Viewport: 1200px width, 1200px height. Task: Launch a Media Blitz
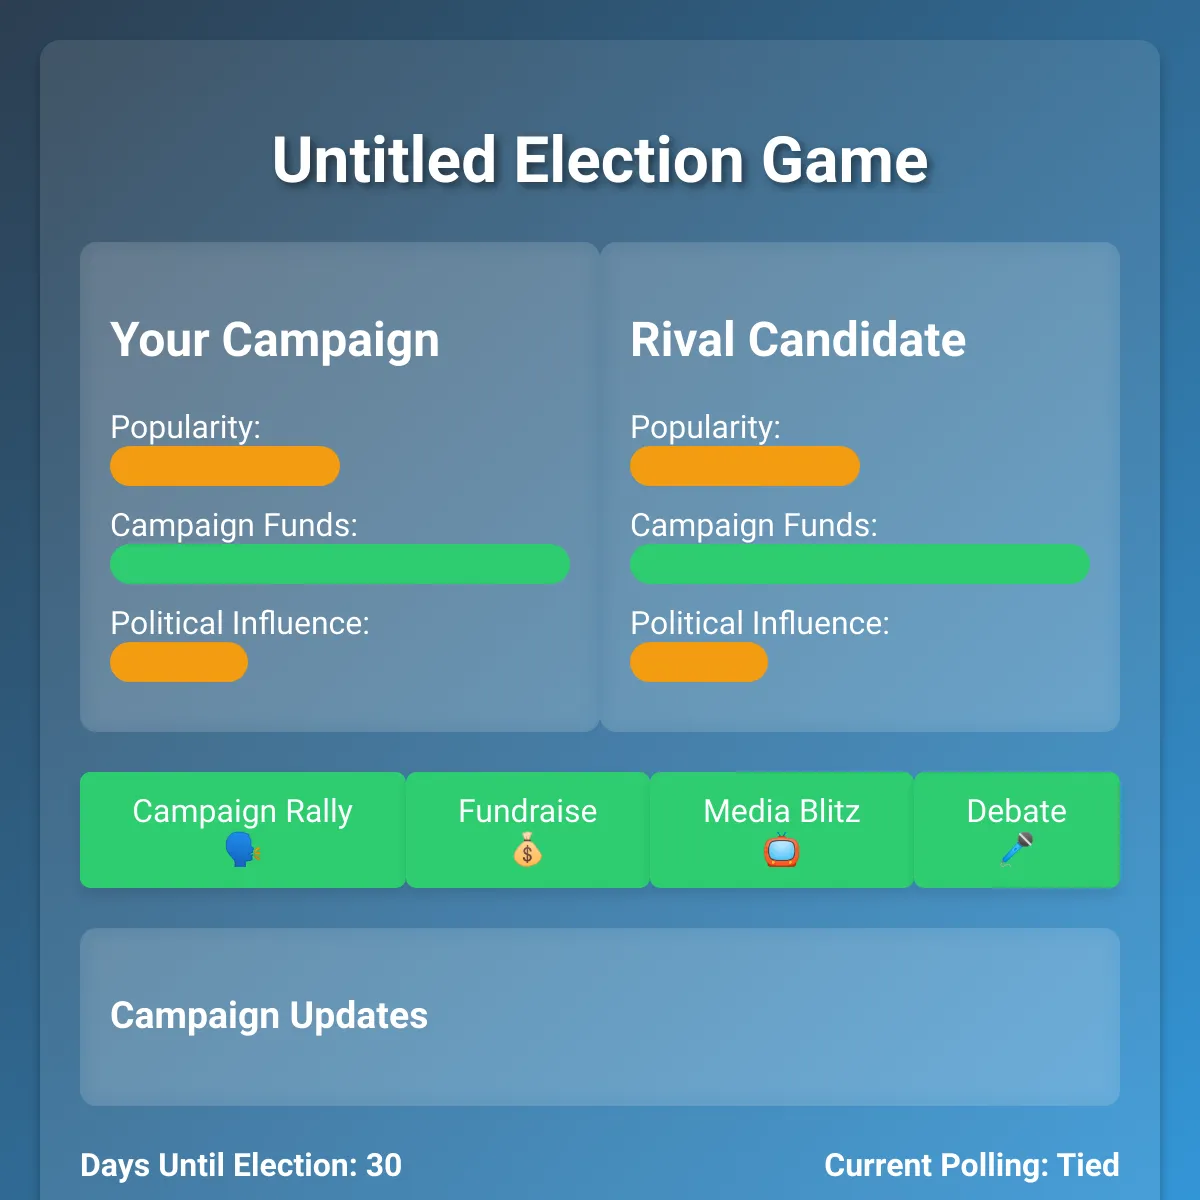click(x=782, y=830)
